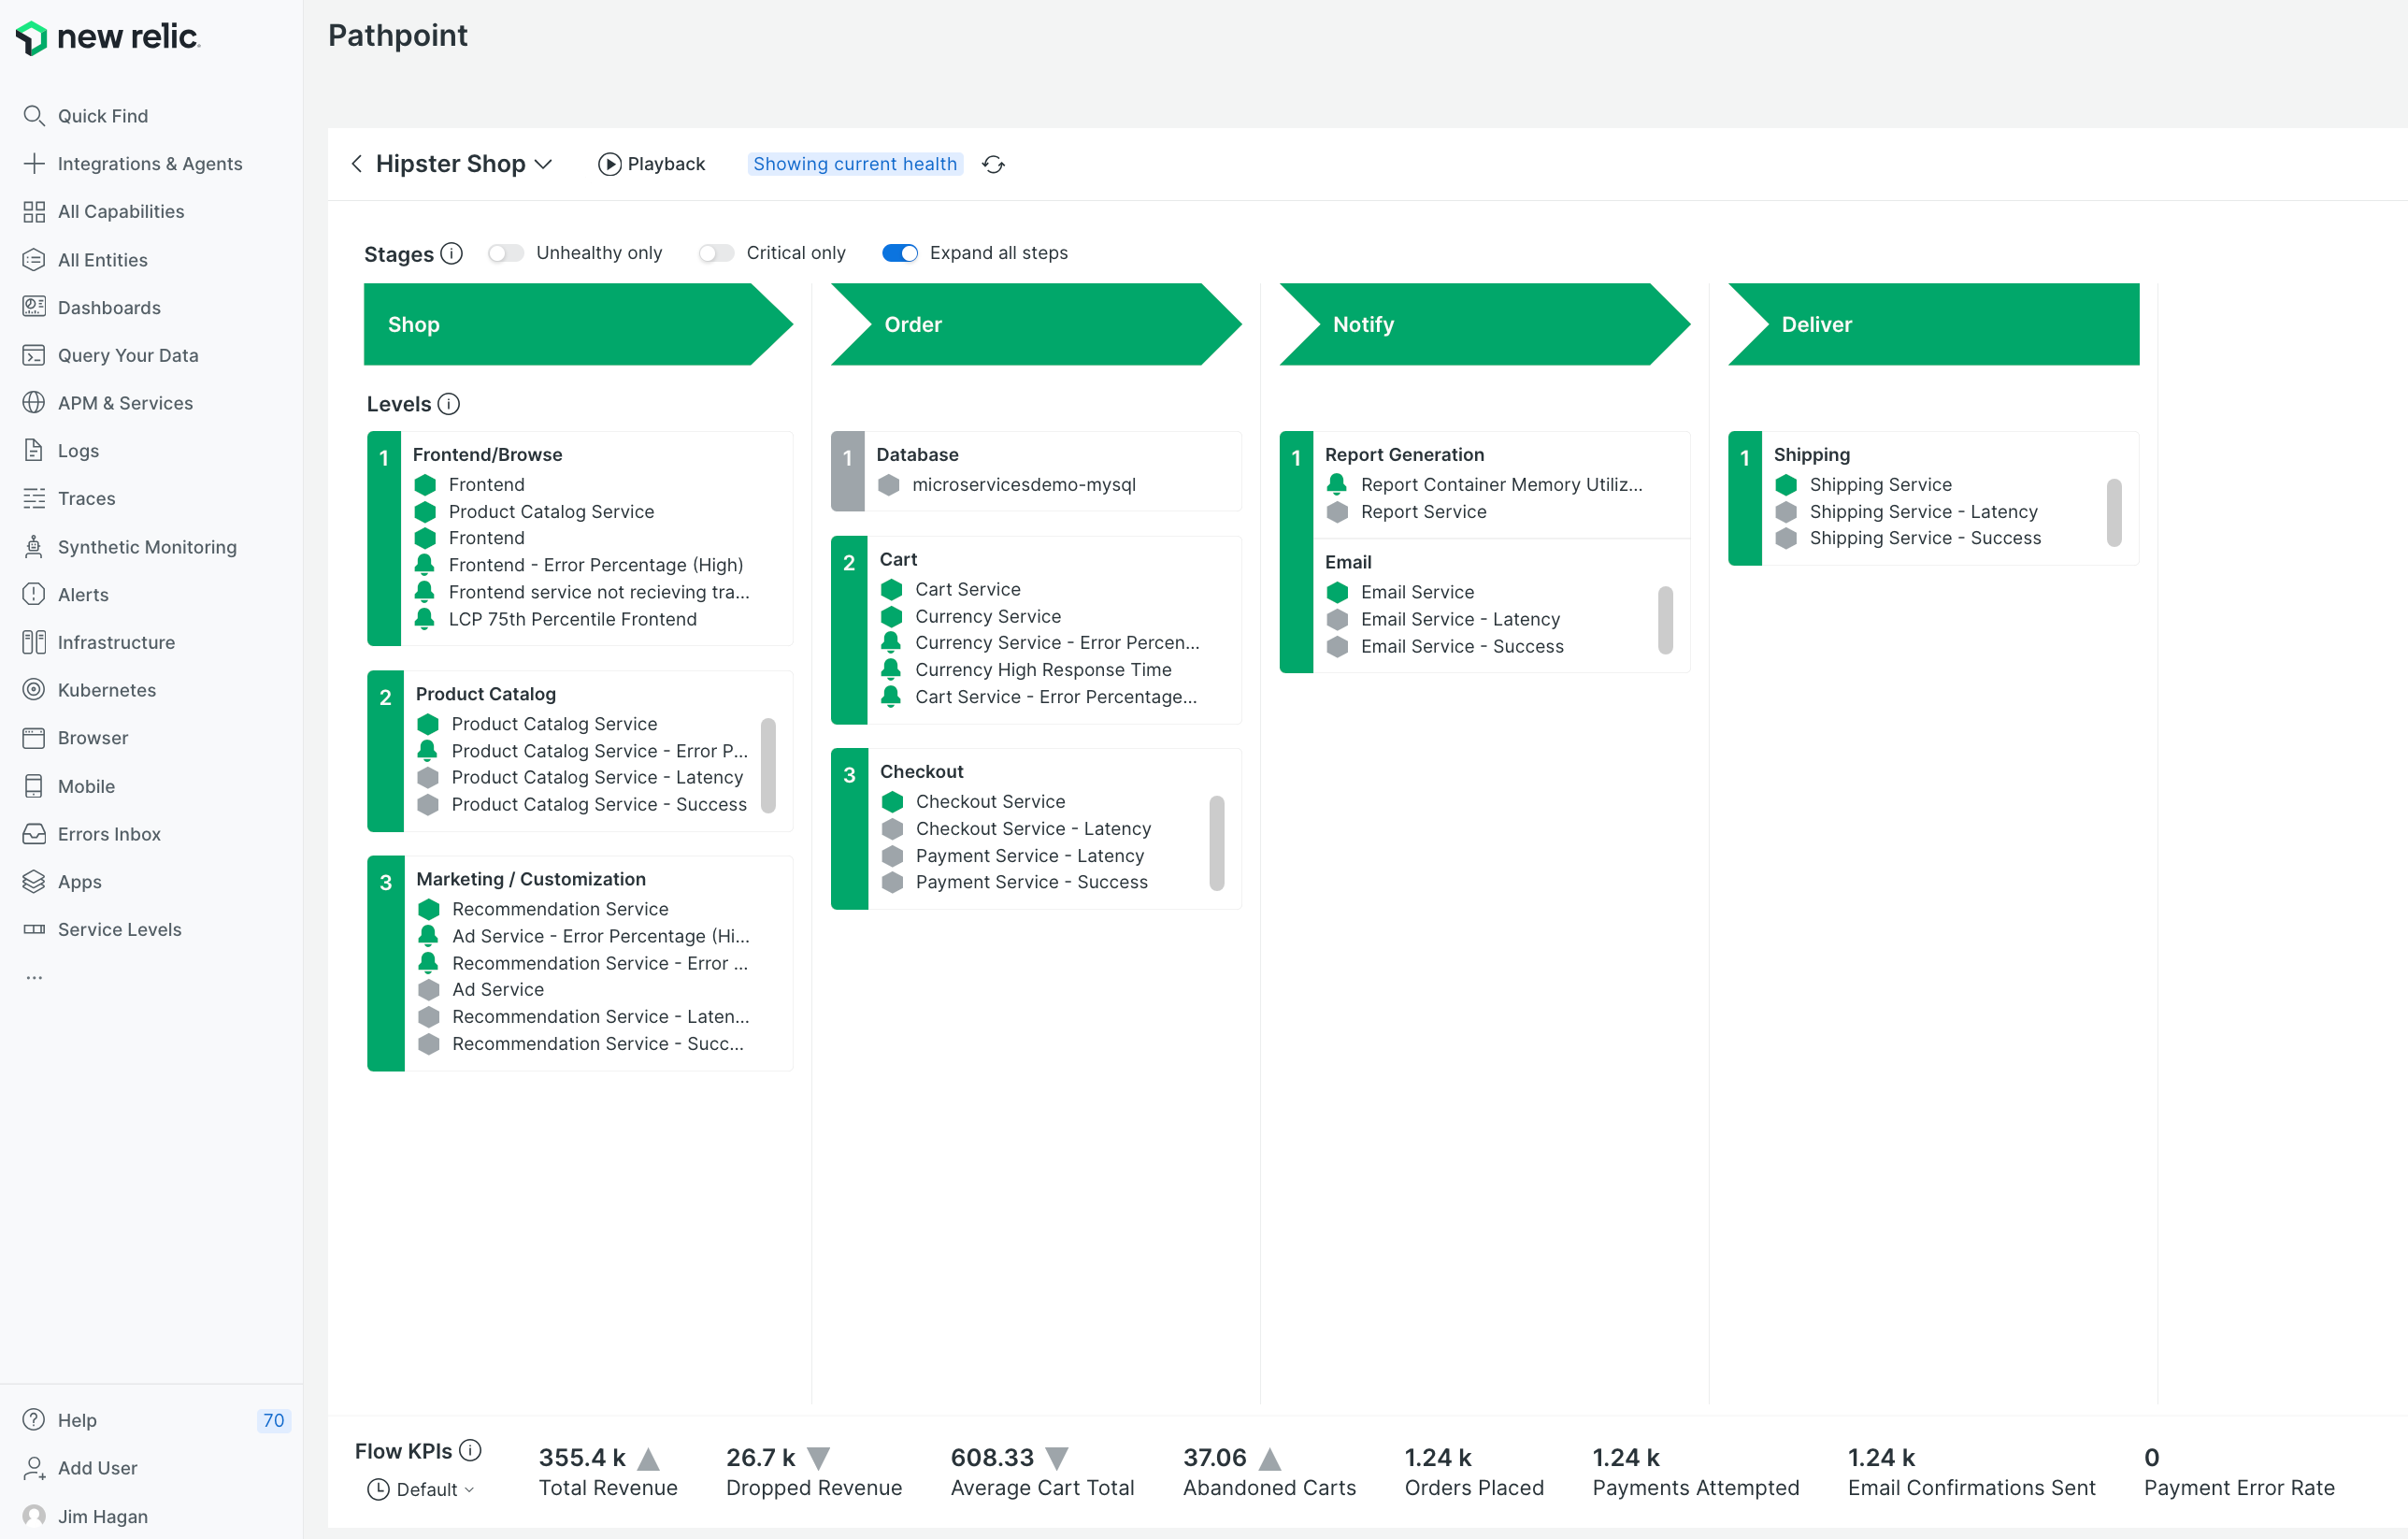Expand more sidebar items with ellipsis

(x=34, y=977)
